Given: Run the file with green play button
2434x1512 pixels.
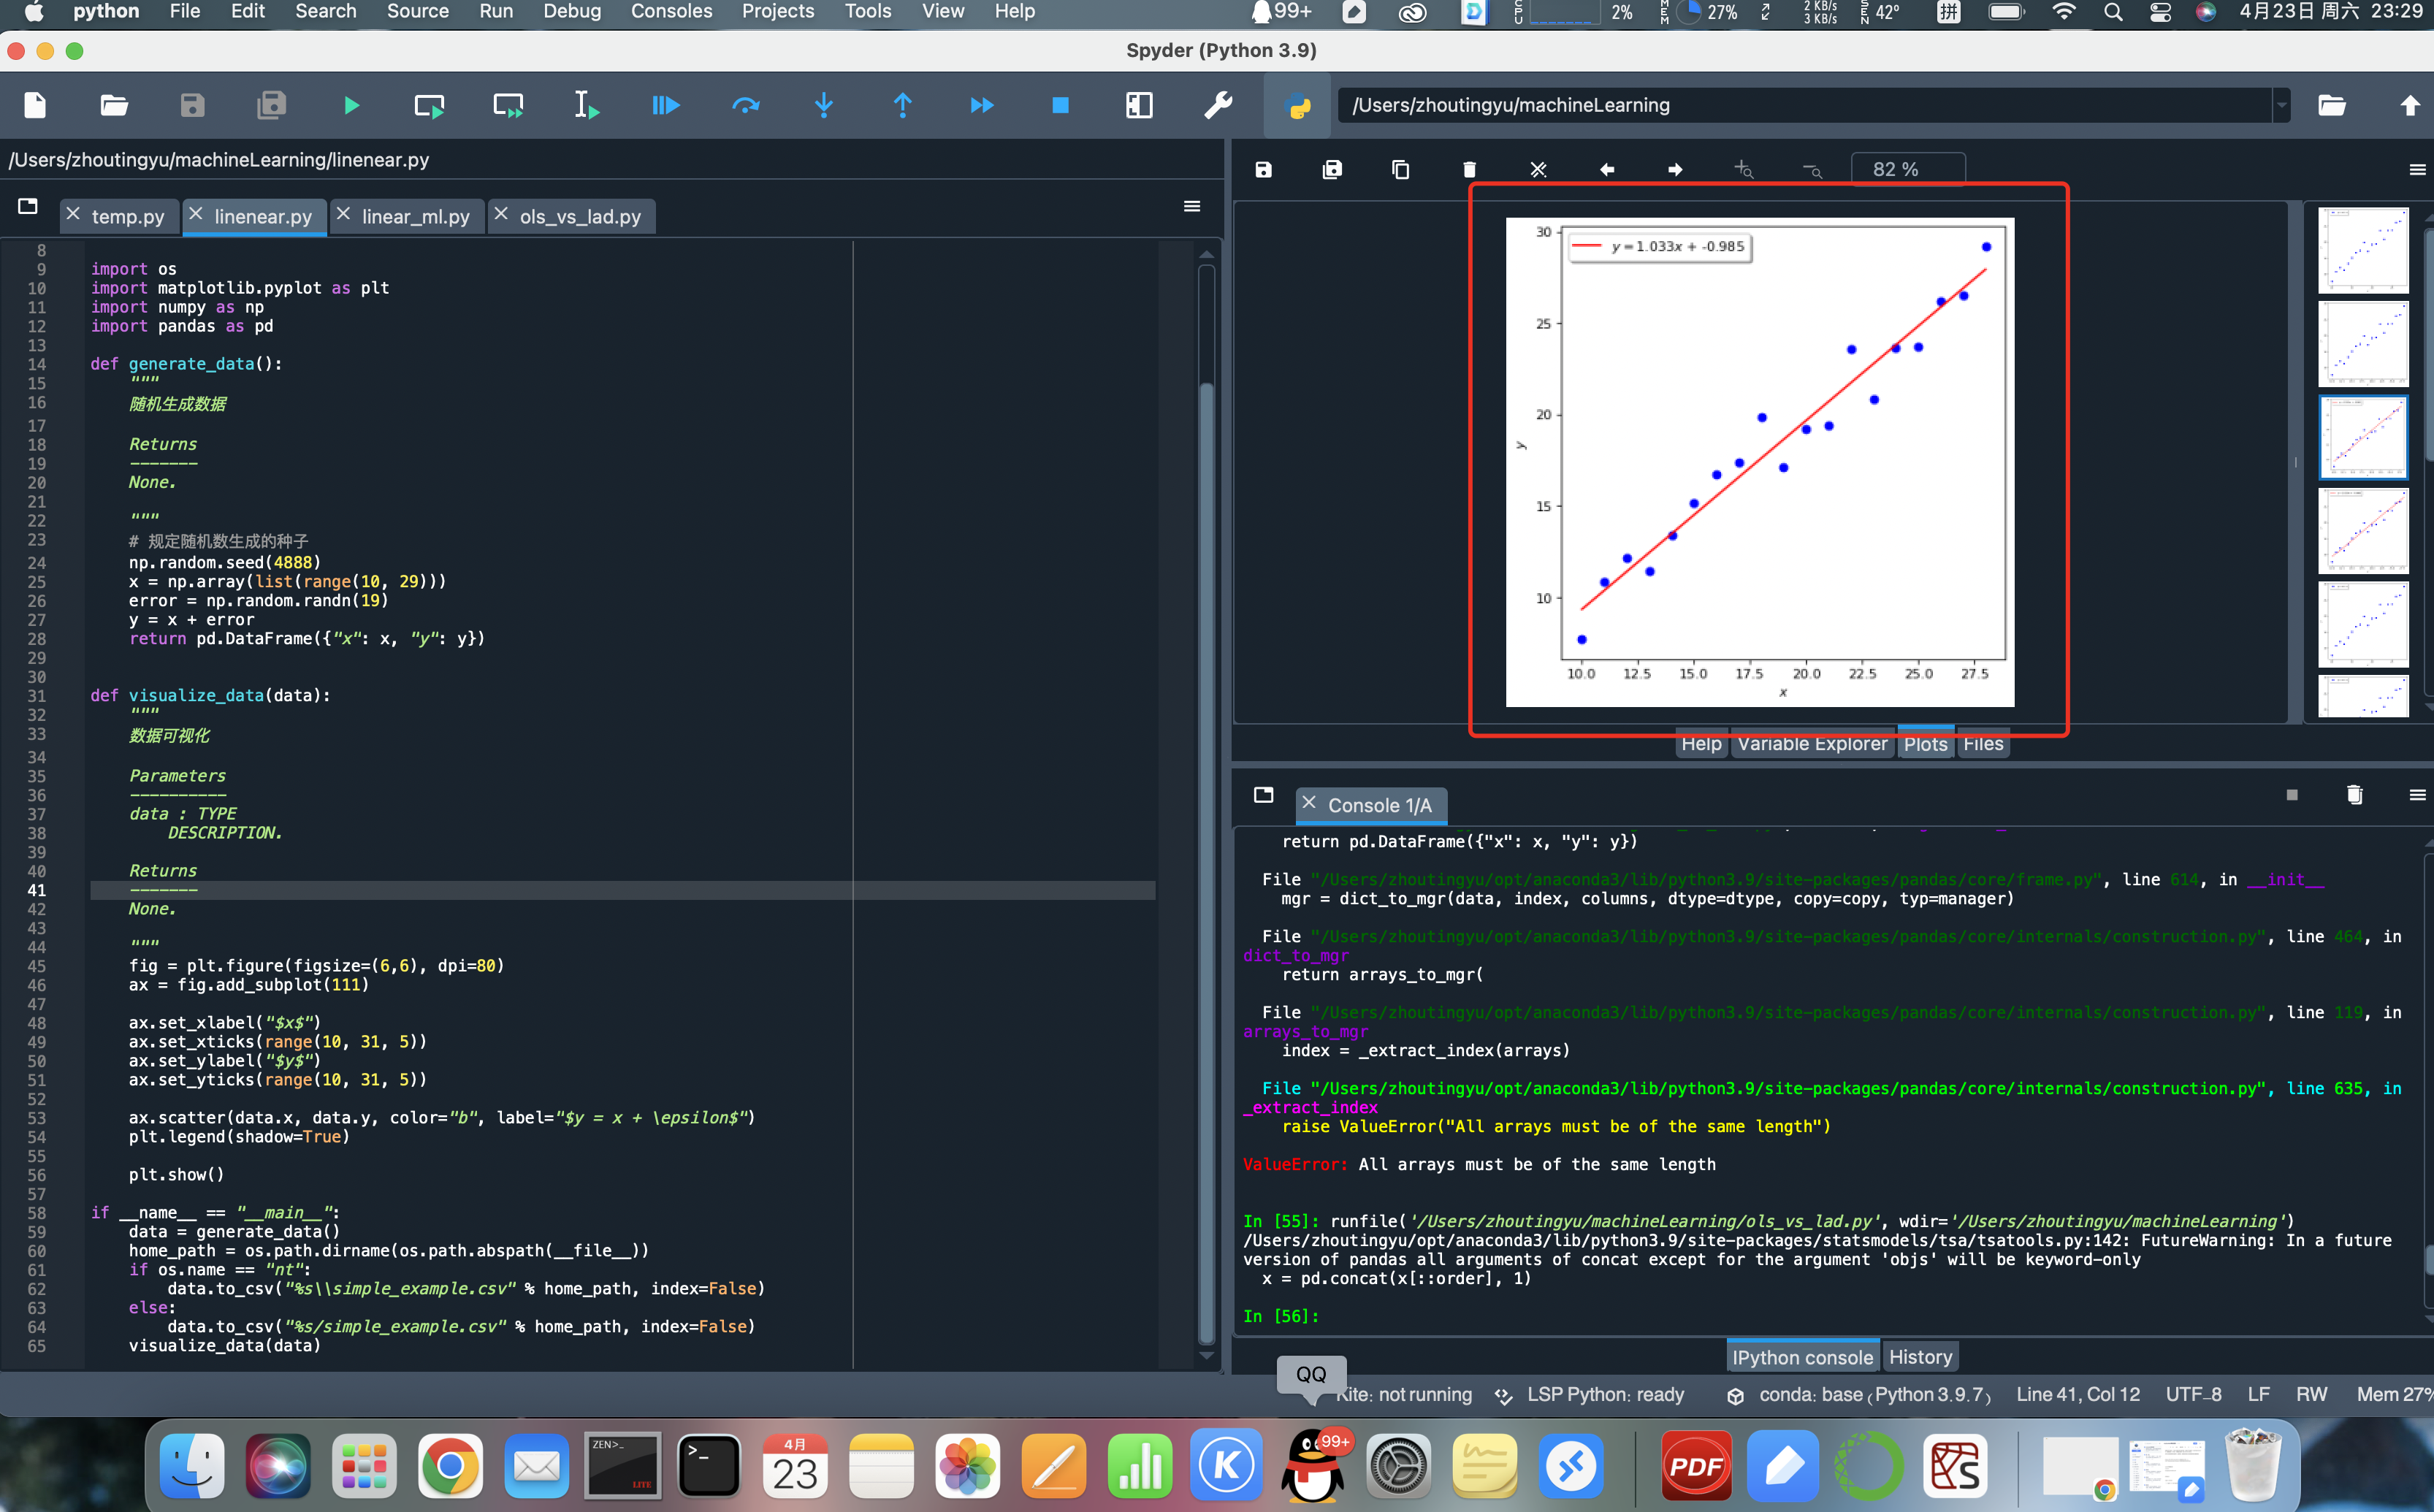Looking at the screenshot, I should [x=351, y=105].
